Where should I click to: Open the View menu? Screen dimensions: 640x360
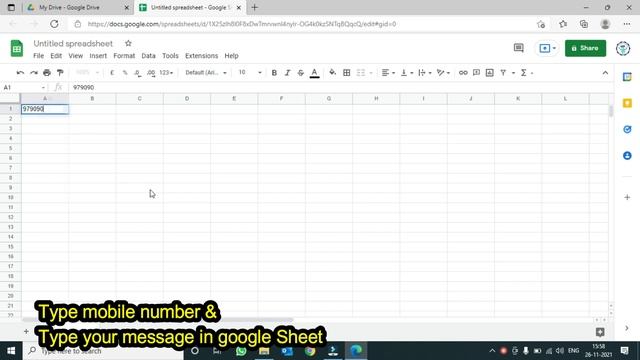pyautogui.click(x=76, y=56)
